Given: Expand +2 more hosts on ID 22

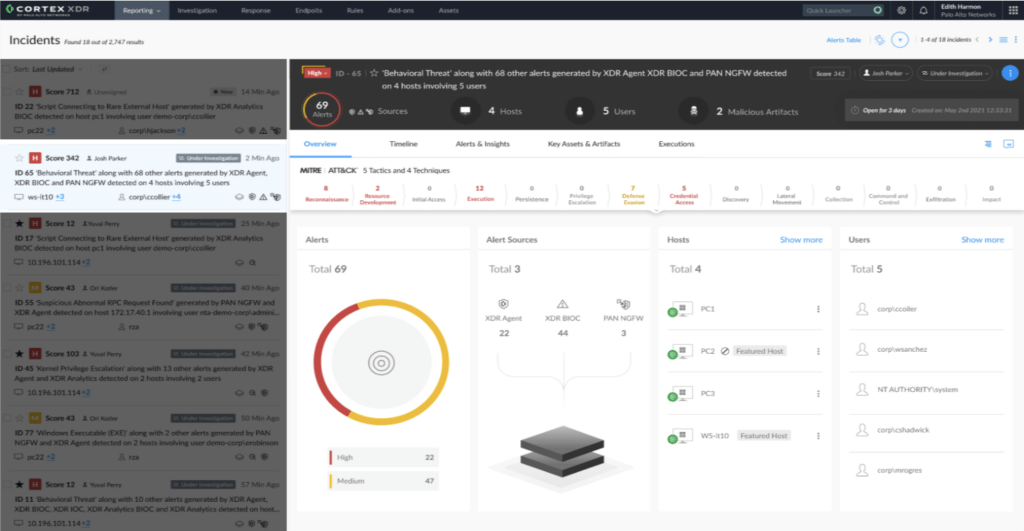Looking at the screenshot, I should (x=51, y=131).
